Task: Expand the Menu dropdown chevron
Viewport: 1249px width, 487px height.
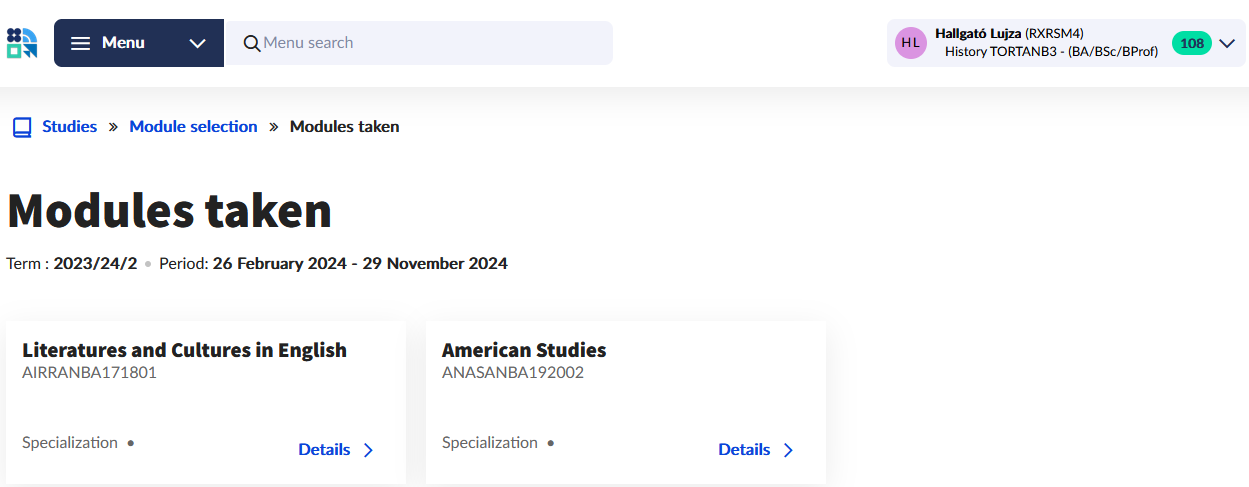Action: pos(197,43)
